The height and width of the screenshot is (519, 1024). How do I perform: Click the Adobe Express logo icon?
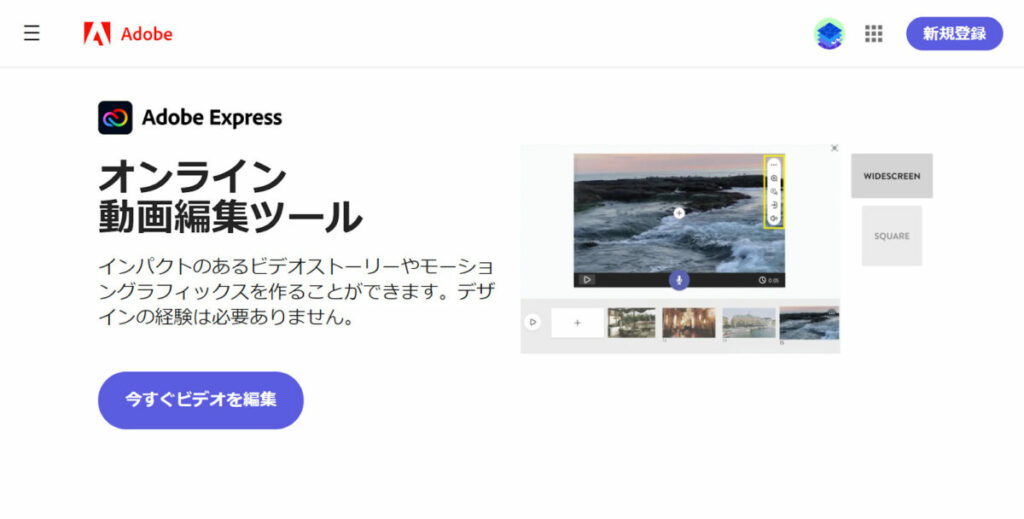click(x=116, y=118)
